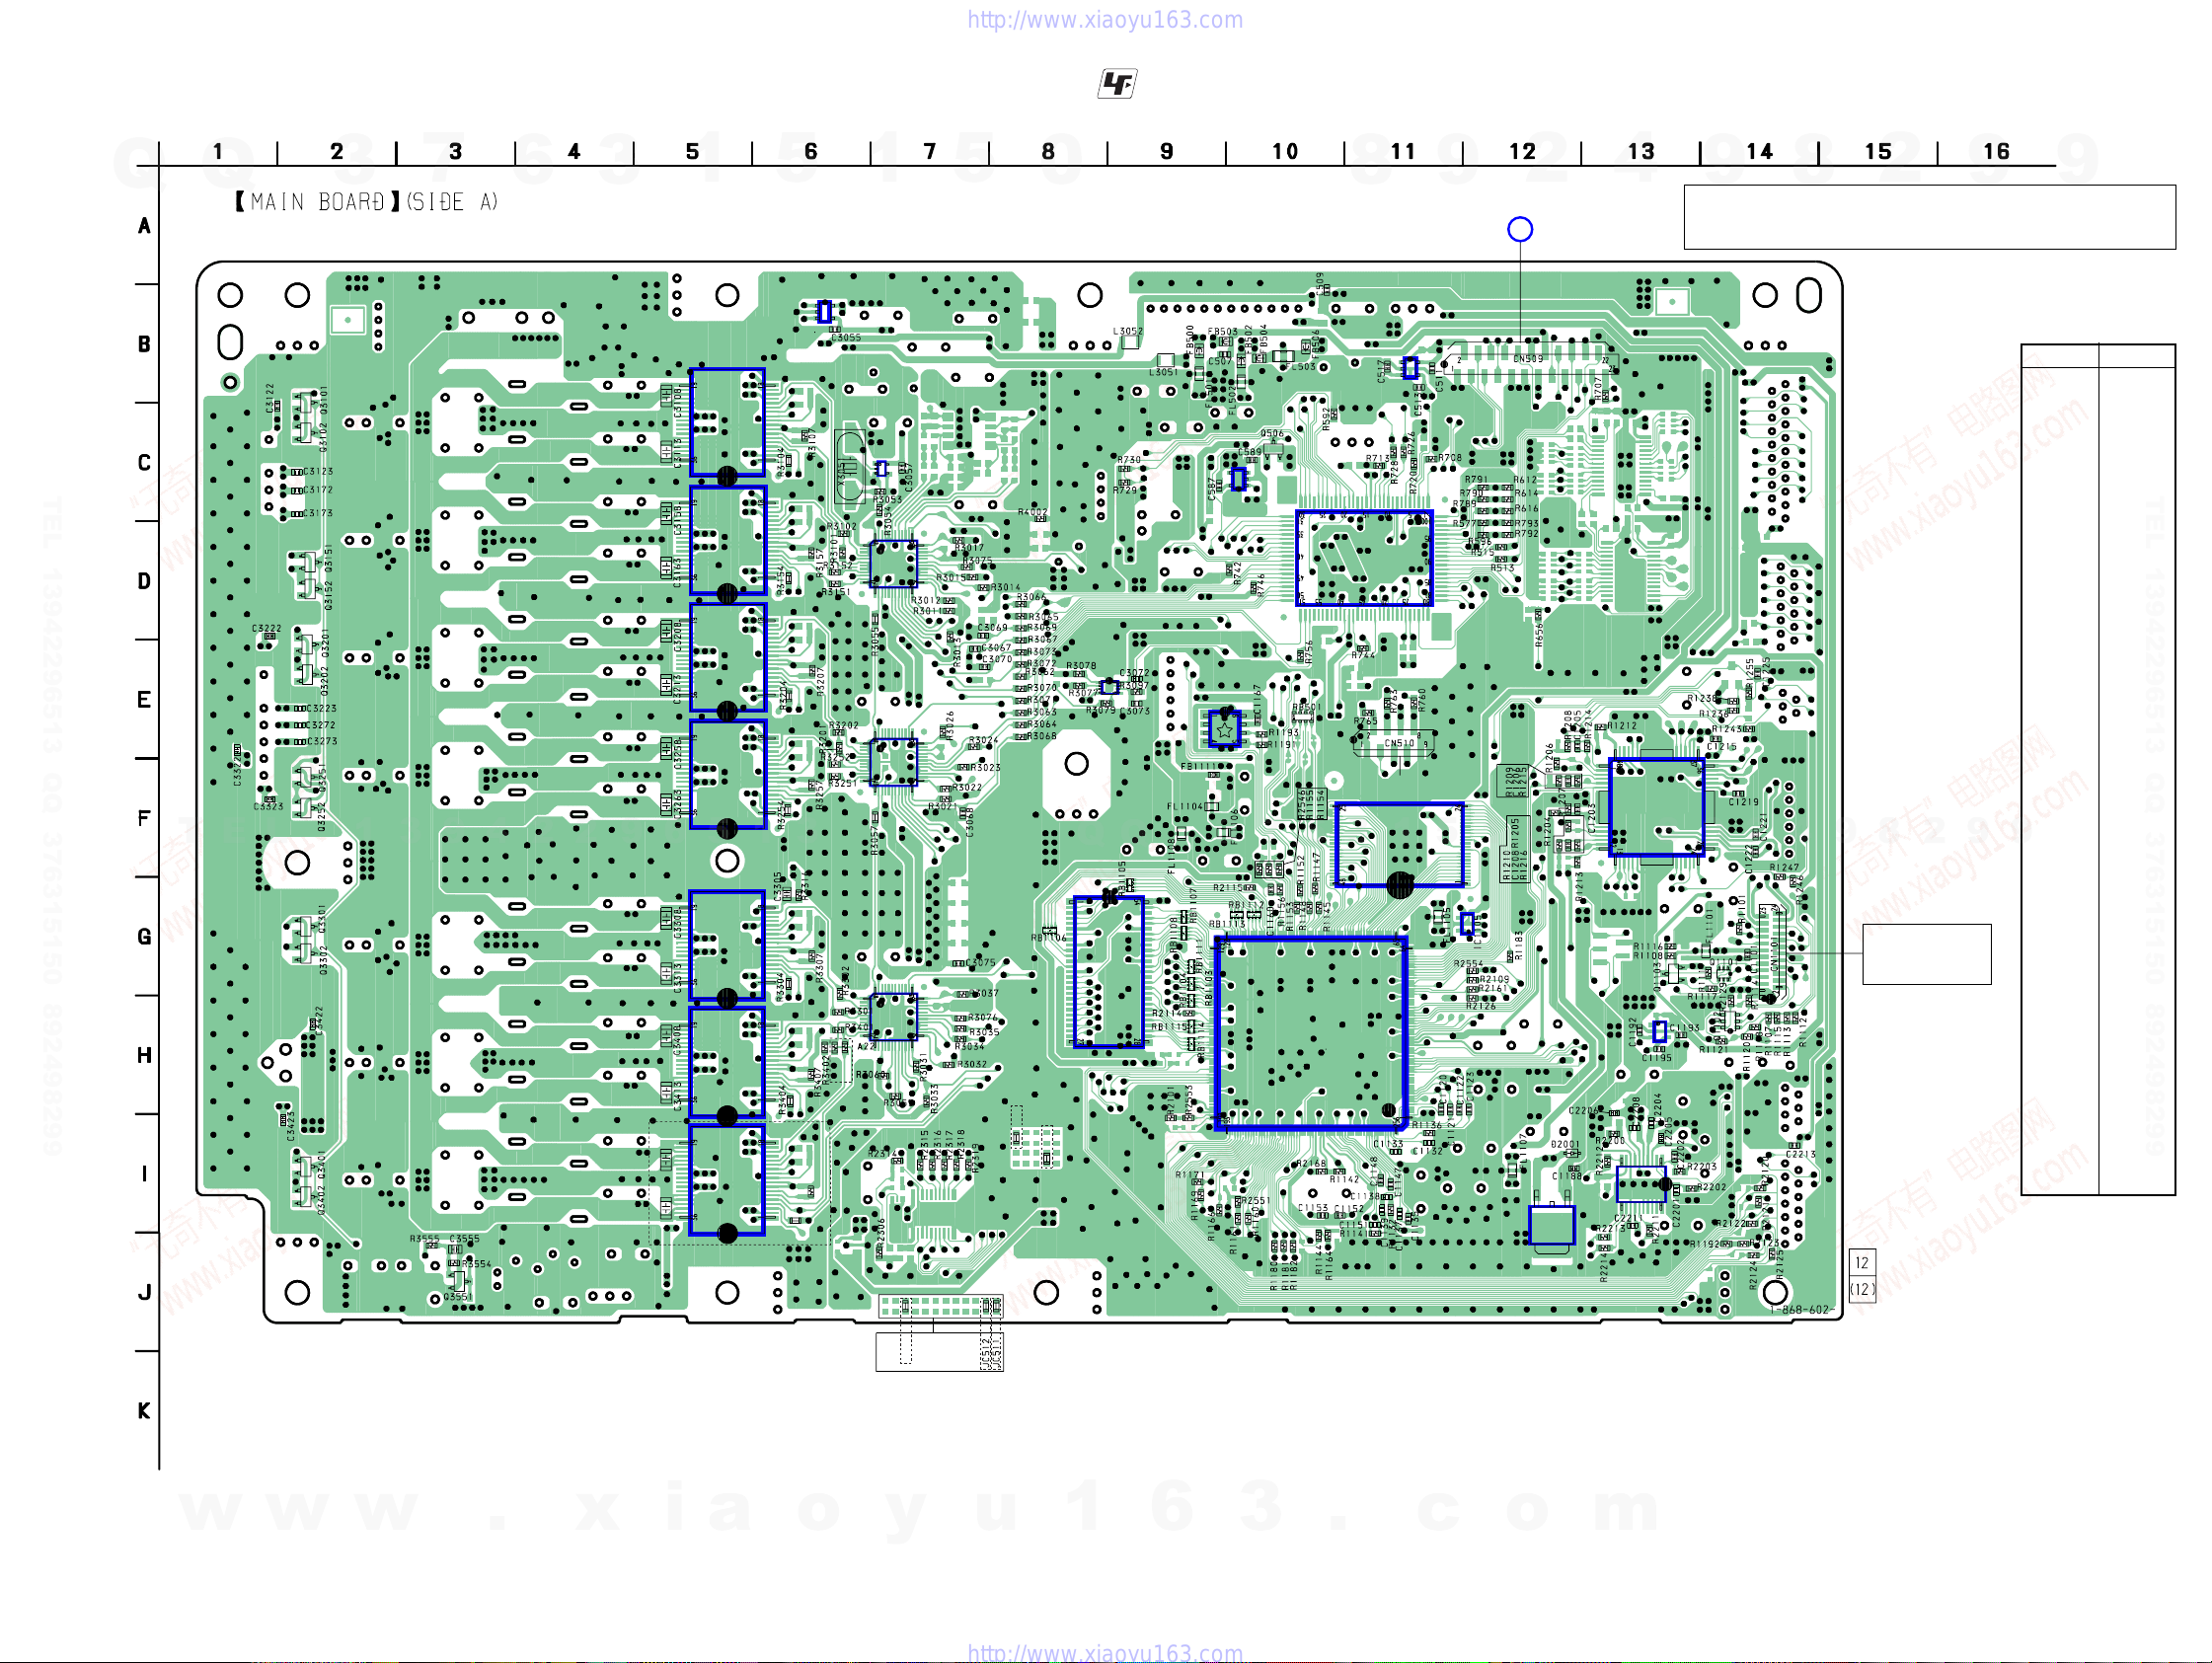This screenshot has width=2212, height=1663.
Task: Click the lightning logo icon below top URL
Action: click(x=1117, y=84)
